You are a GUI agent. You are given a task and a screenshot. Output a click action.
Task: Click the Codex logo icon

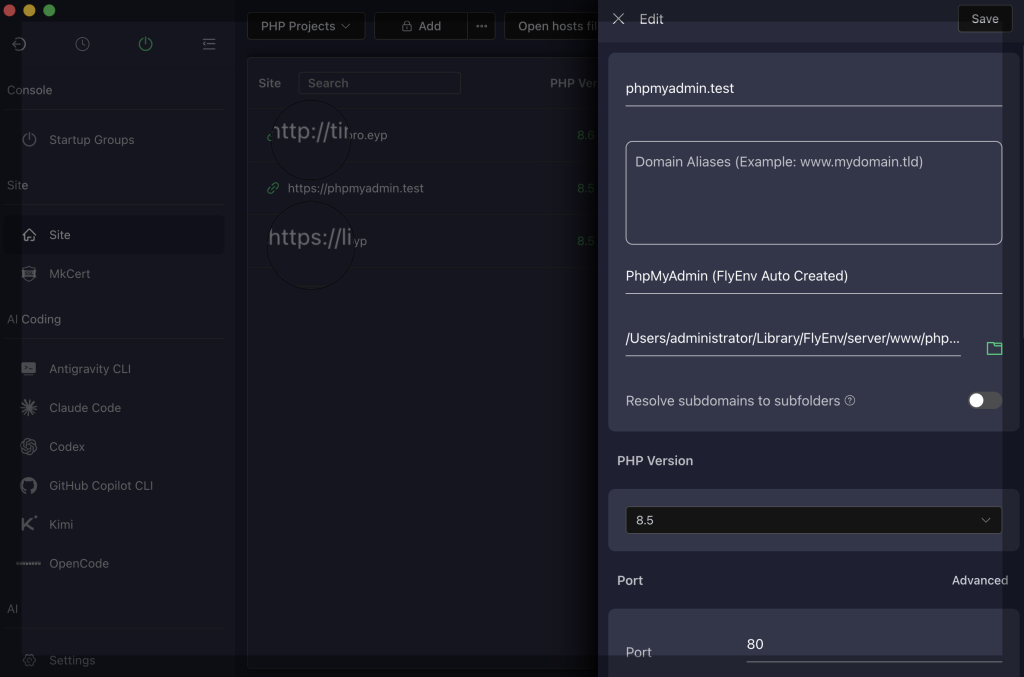pyautogui.click(x=29, y=447)
